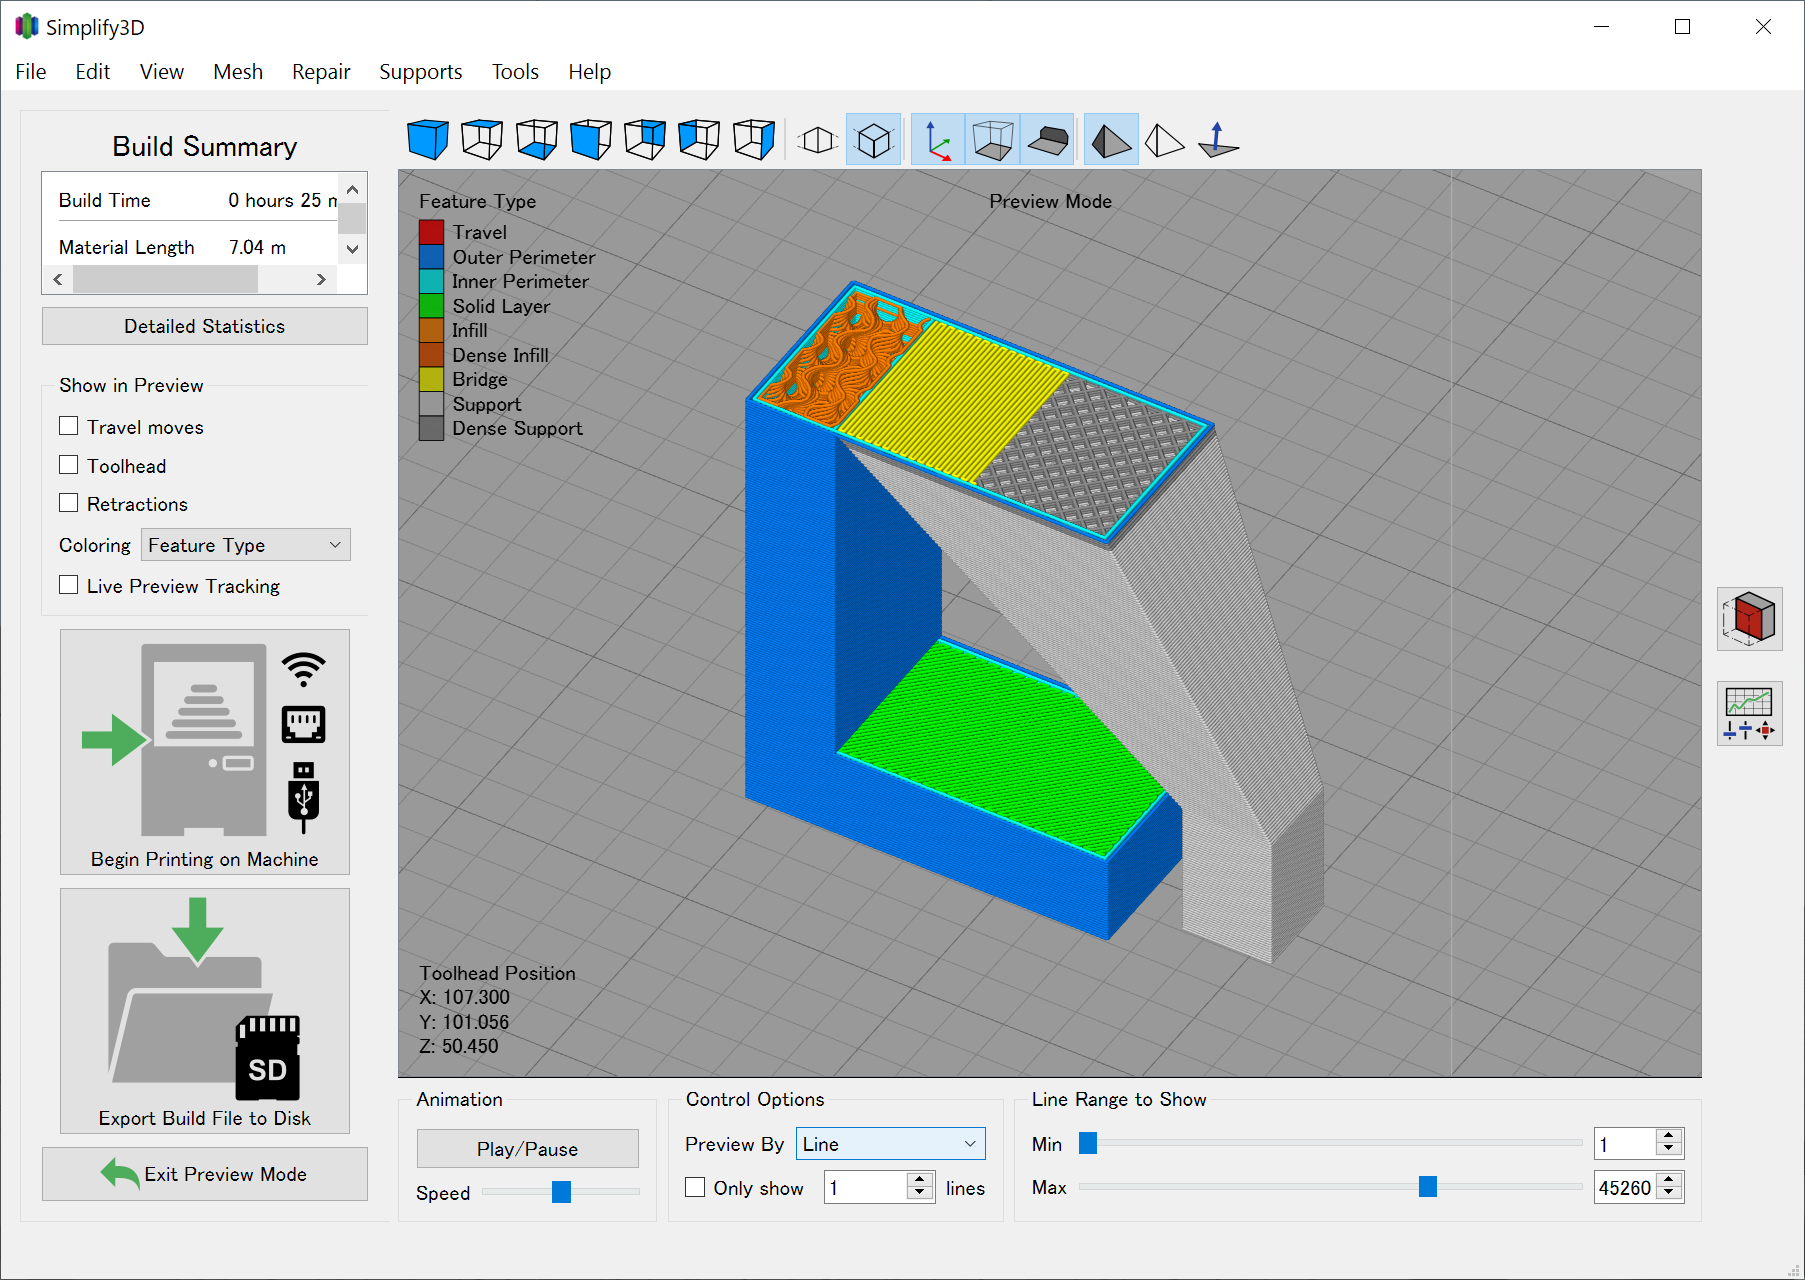1805x1280 pixels.
Task: Toggle the build table model icon
Action: click(x=1047, y=140)
